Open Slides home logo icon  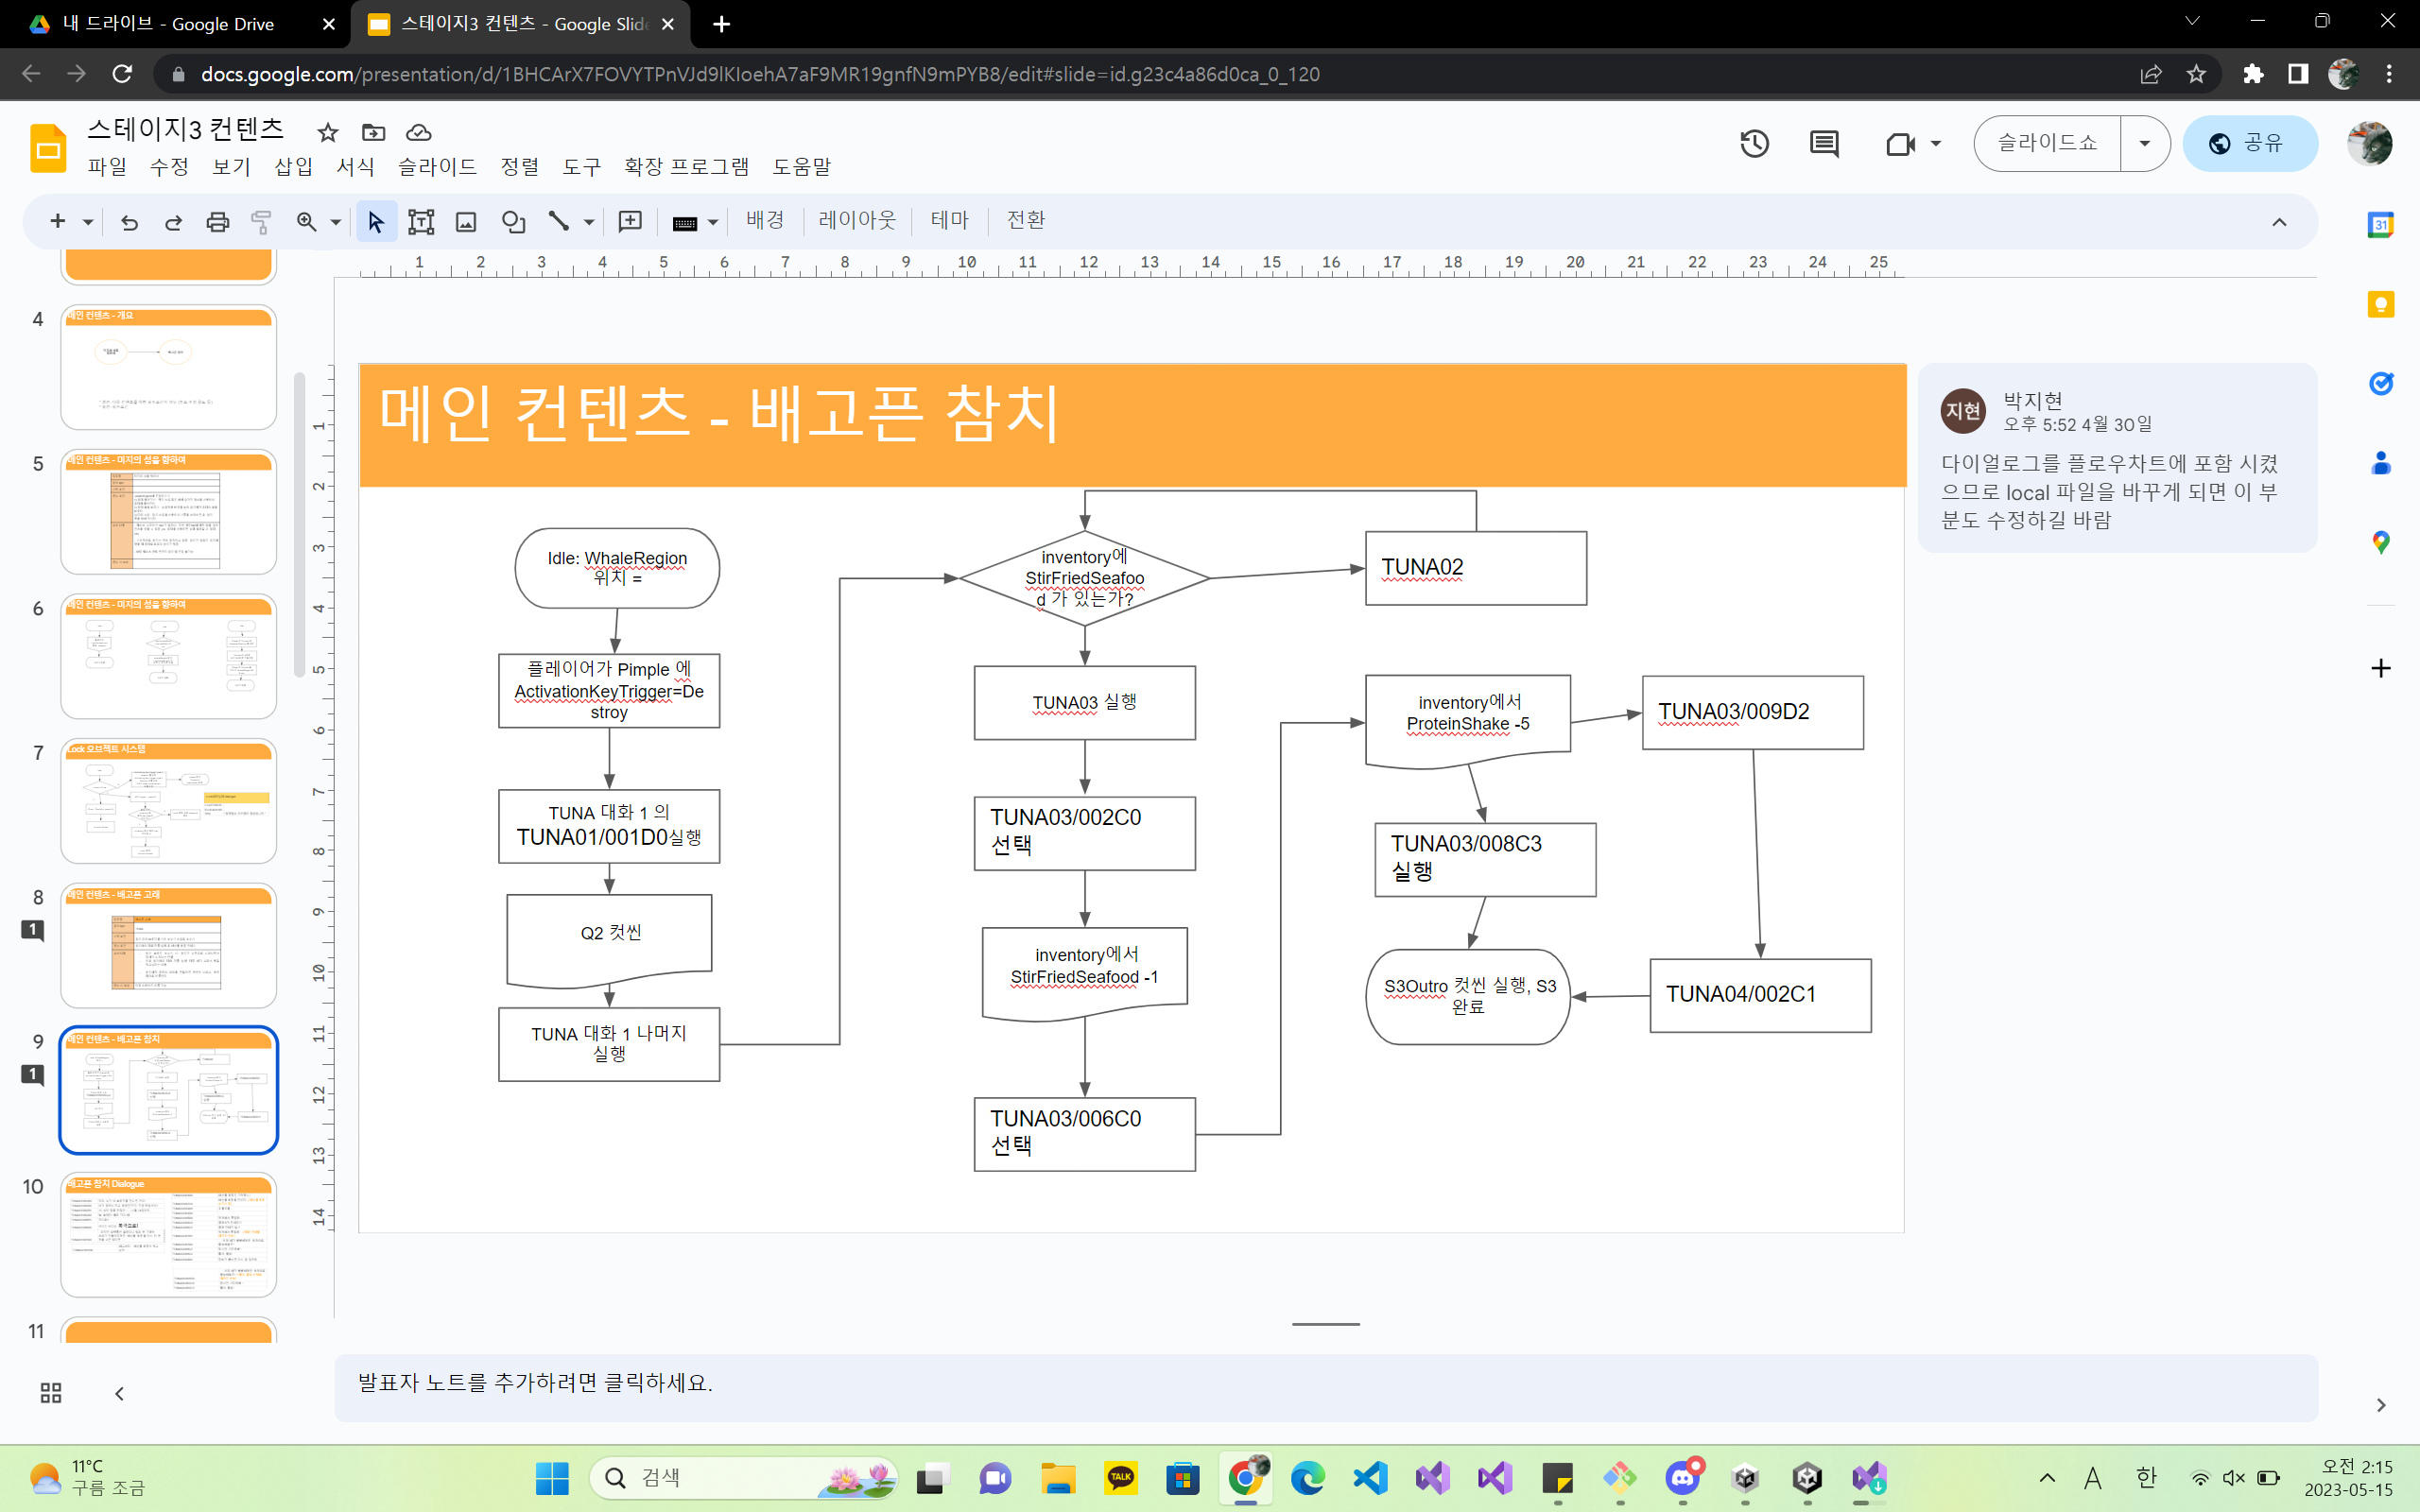pyautogui.click(x=48, y=149)
